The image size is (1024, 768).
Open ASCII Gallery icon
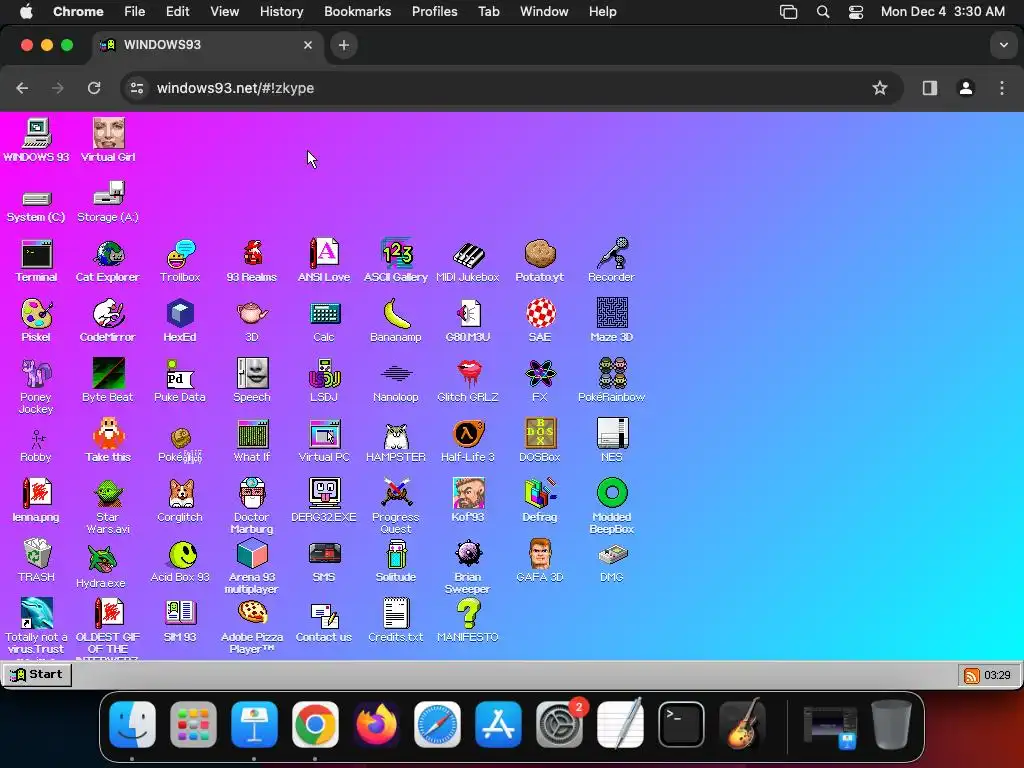point(396,261)
